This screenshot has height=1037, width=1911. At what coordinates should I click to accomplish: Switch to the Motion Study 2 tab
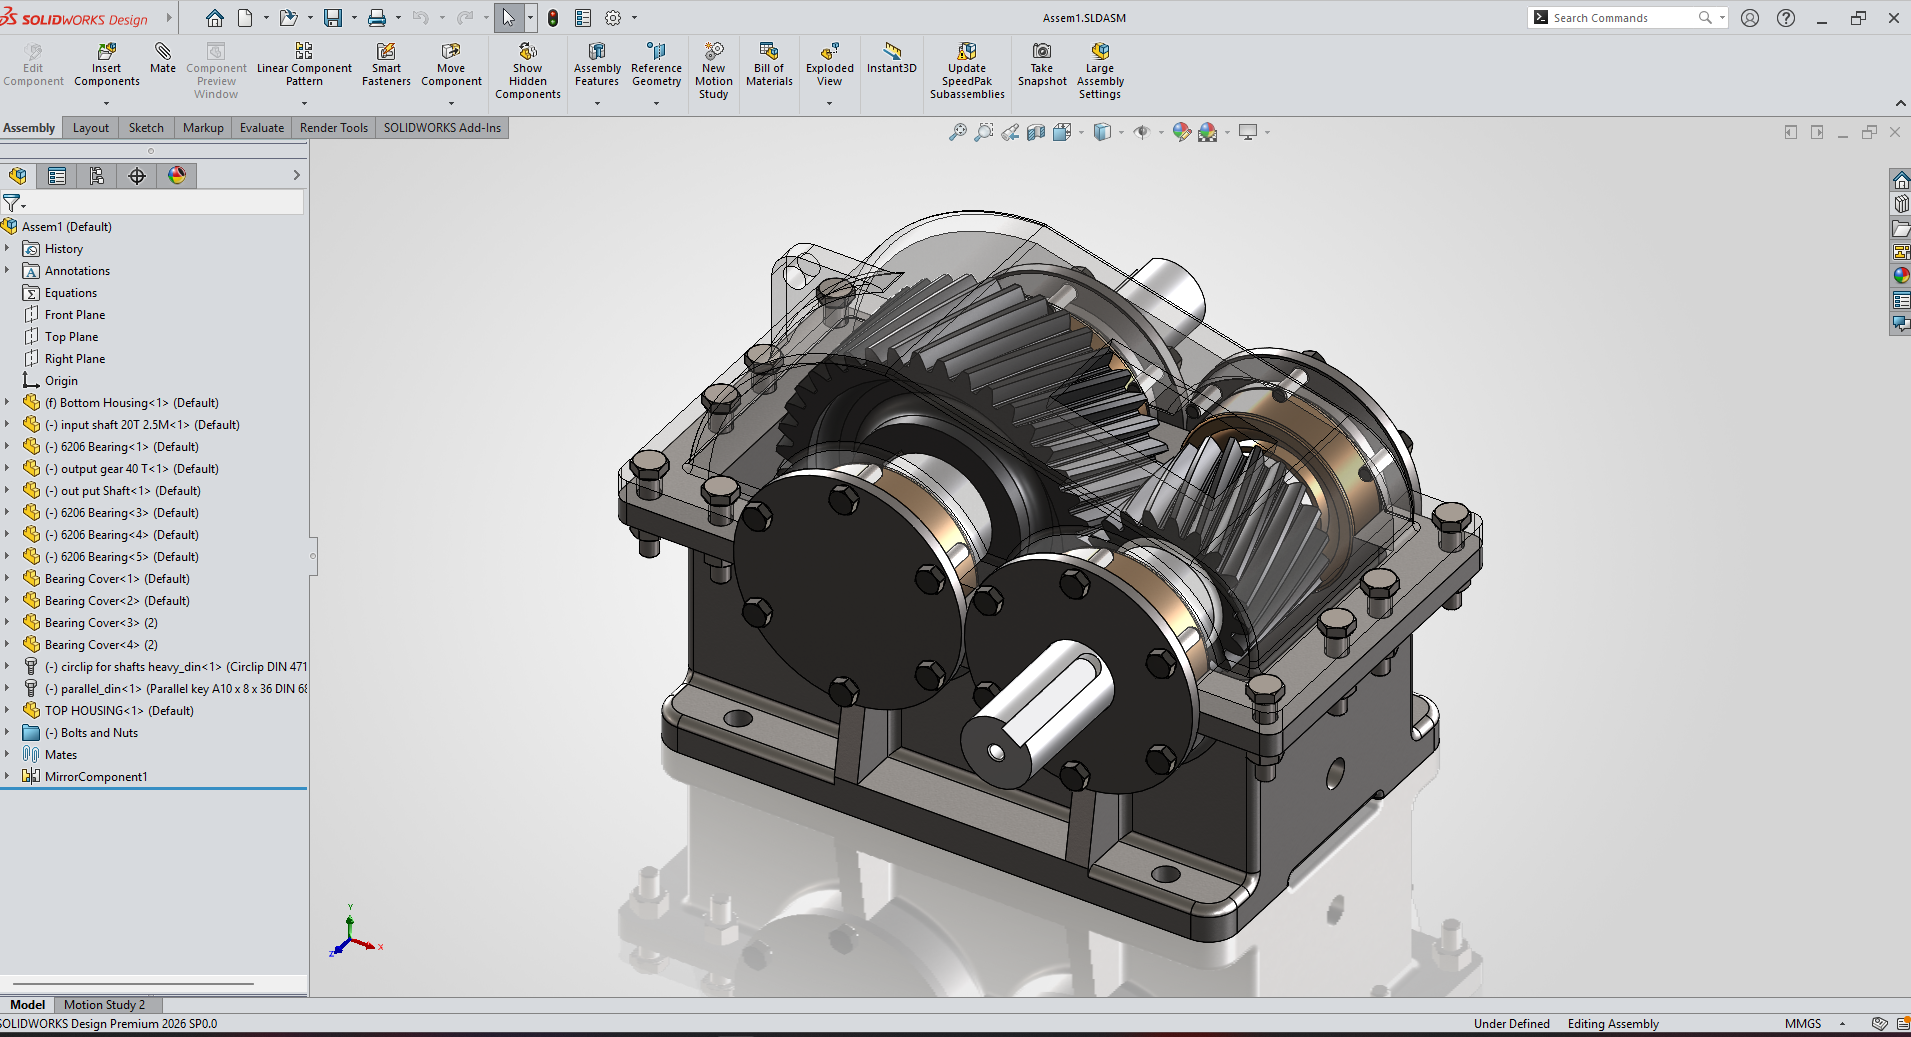click(104, 1005)
